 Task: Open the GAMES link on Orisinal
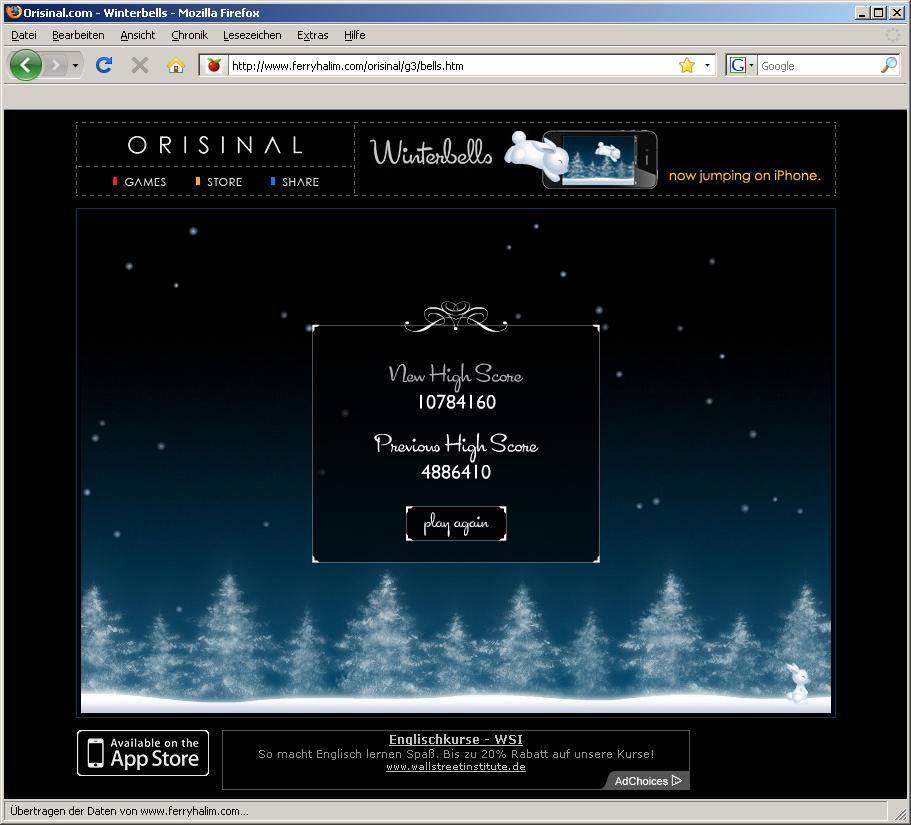(144, 182)
